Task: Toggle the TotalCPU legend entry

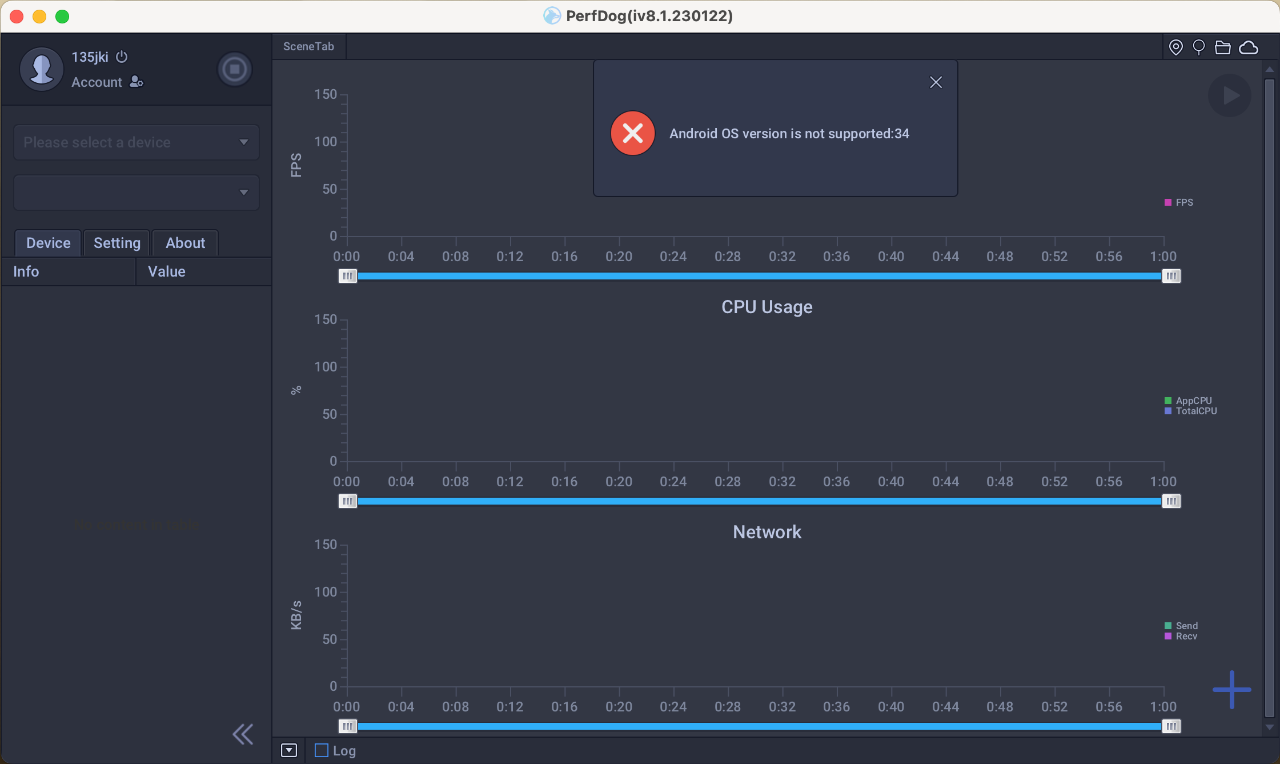Action: pos(1191,411)
